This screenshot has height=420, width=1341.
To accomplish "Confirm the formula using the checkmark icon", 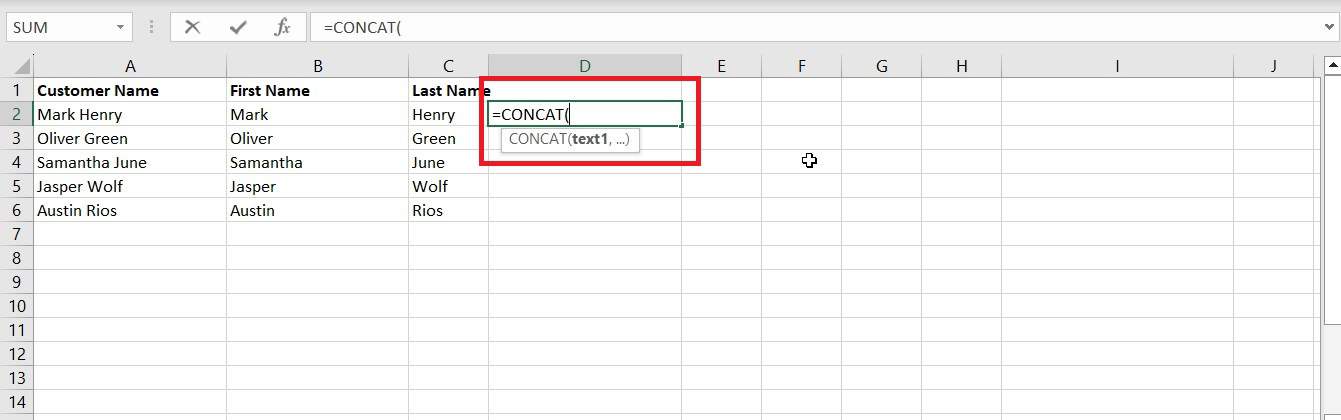I will (x=237, y=27).
